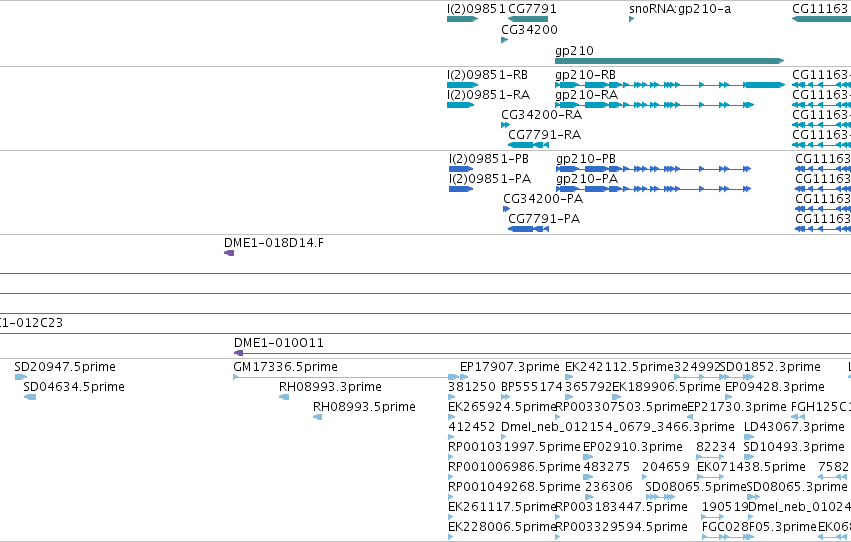Image resolution: width=851 pixels, height=542 pixels.
Task: Click the LD43067.3prime feature arrow
Action: pyautogui.click(x=749, y=437)
